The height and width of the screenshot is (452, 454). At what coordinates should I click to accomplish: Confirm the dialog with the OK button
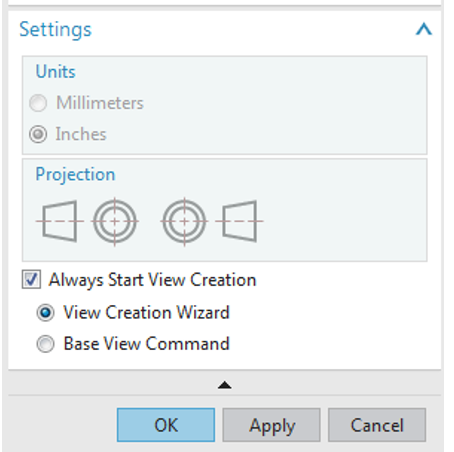pyautogui.click(x=166, y=425)
